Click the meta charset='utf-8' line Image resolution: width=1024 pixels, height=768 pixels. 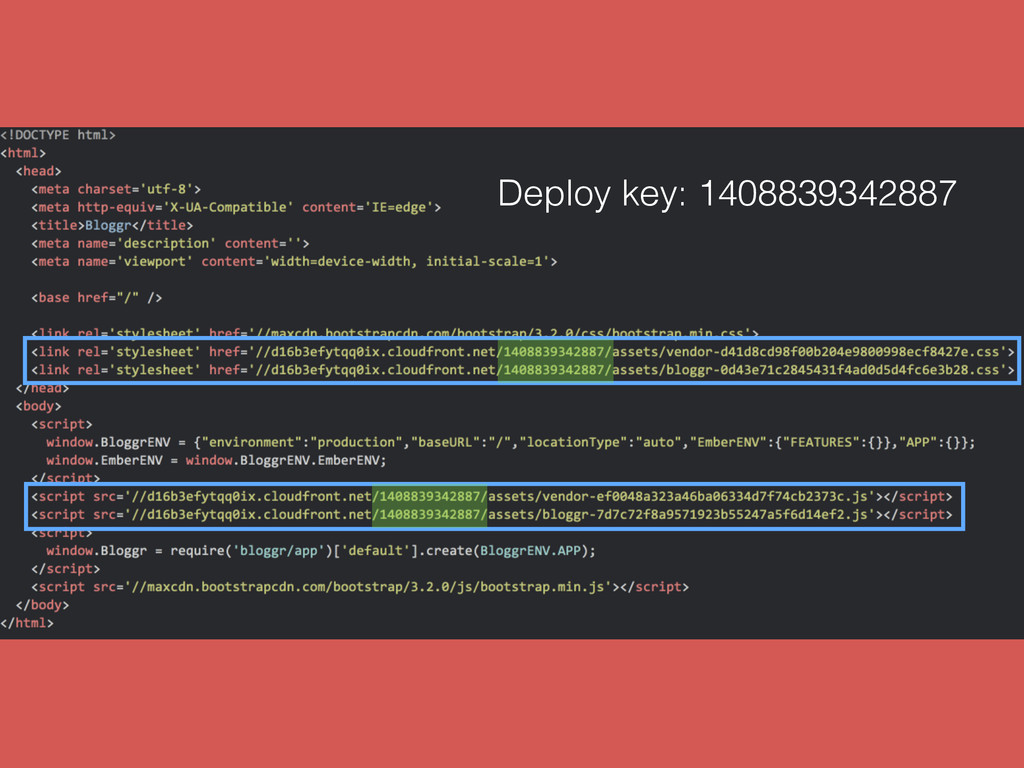(x=116, y=189)
